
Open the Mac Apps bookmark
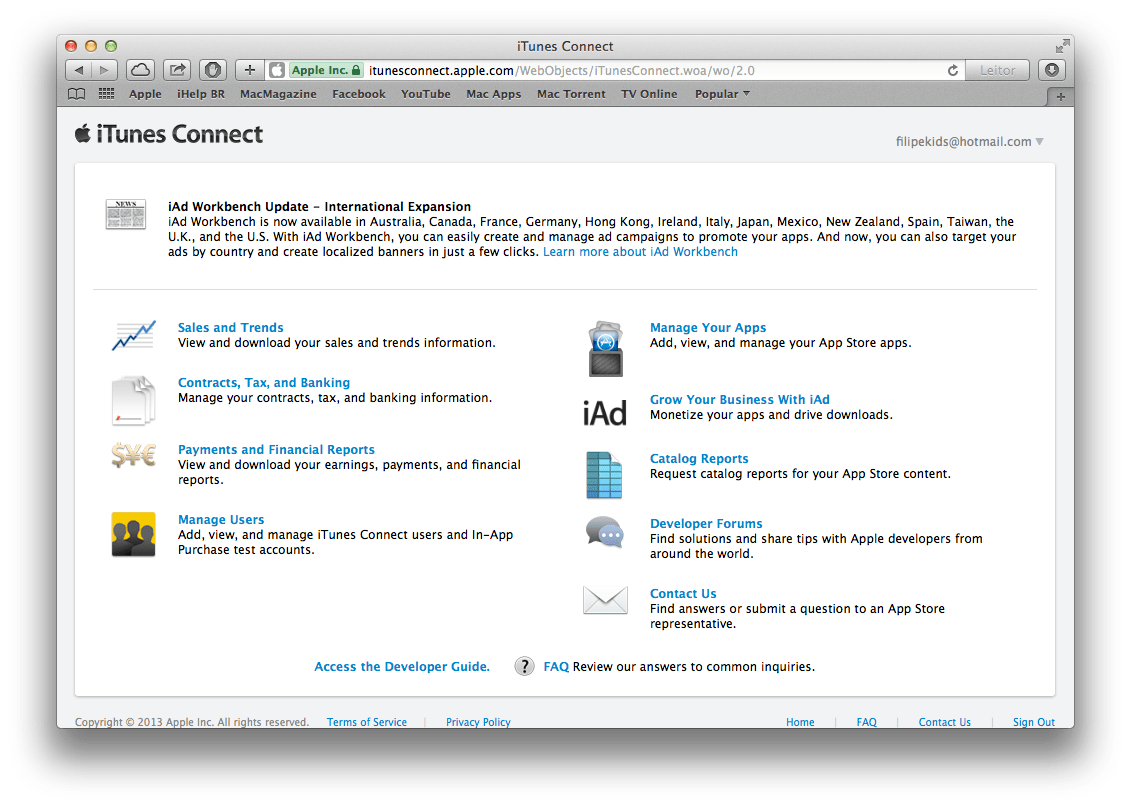pos(493,94)
